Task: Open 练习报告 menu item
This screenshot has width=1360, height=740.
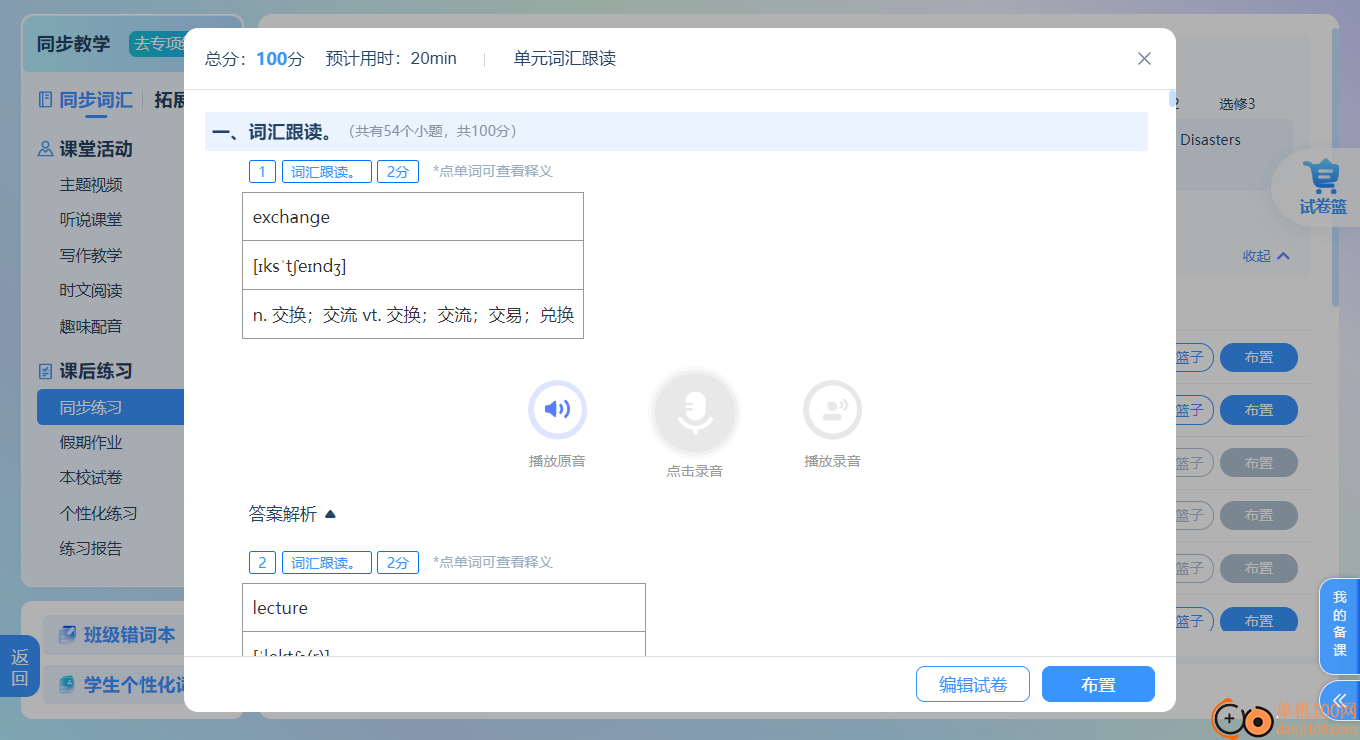Action: tap(91, 548)
